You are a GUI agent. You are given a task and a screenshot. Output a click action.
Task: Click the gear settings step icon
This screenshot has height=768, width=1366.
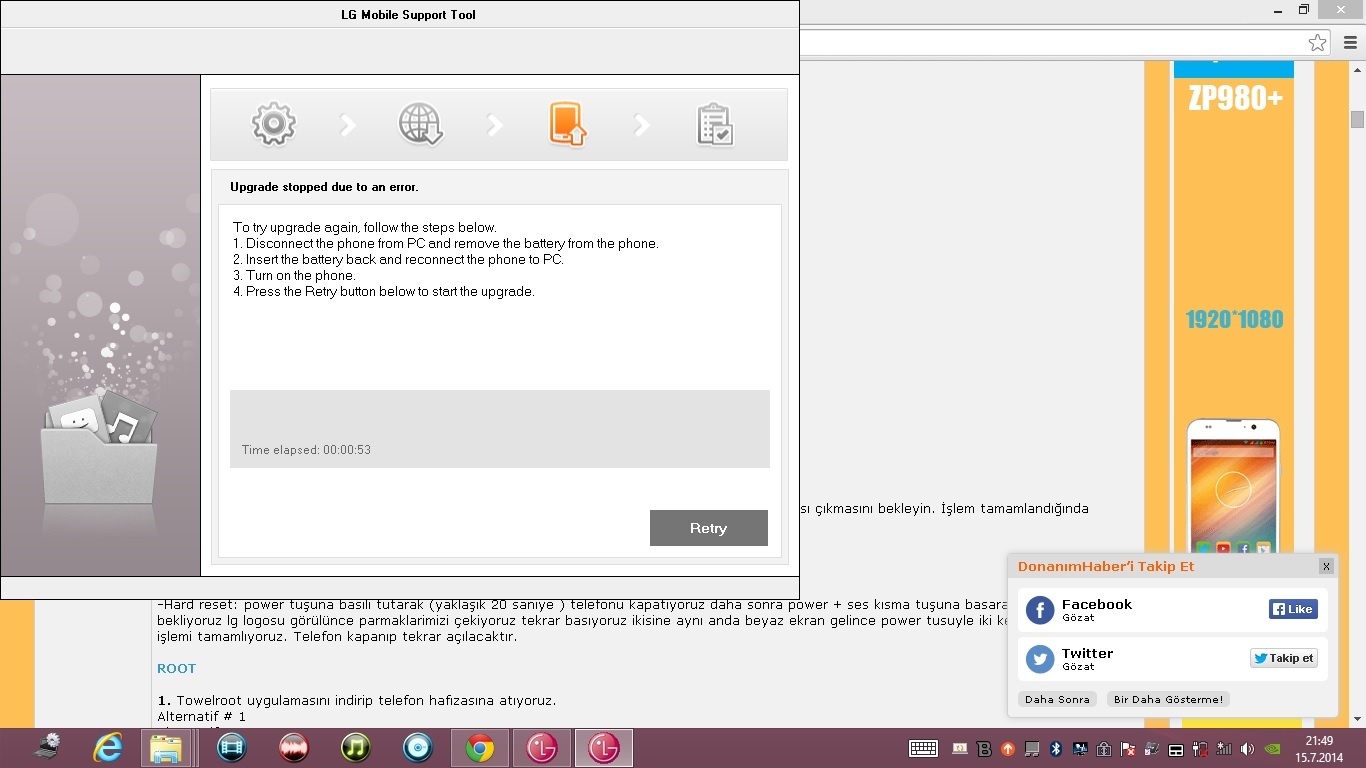tap(273, 124)
